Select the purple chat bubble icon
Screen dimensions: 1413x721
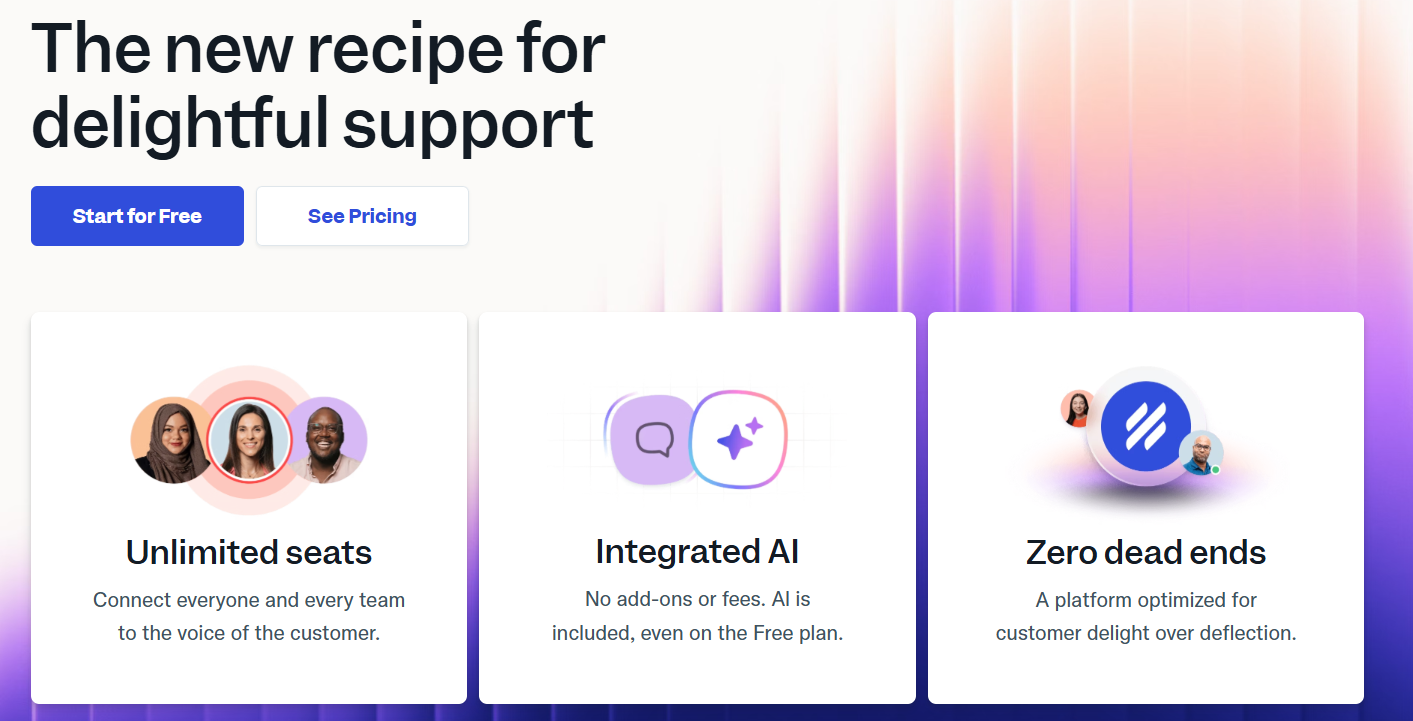(653, 440)
